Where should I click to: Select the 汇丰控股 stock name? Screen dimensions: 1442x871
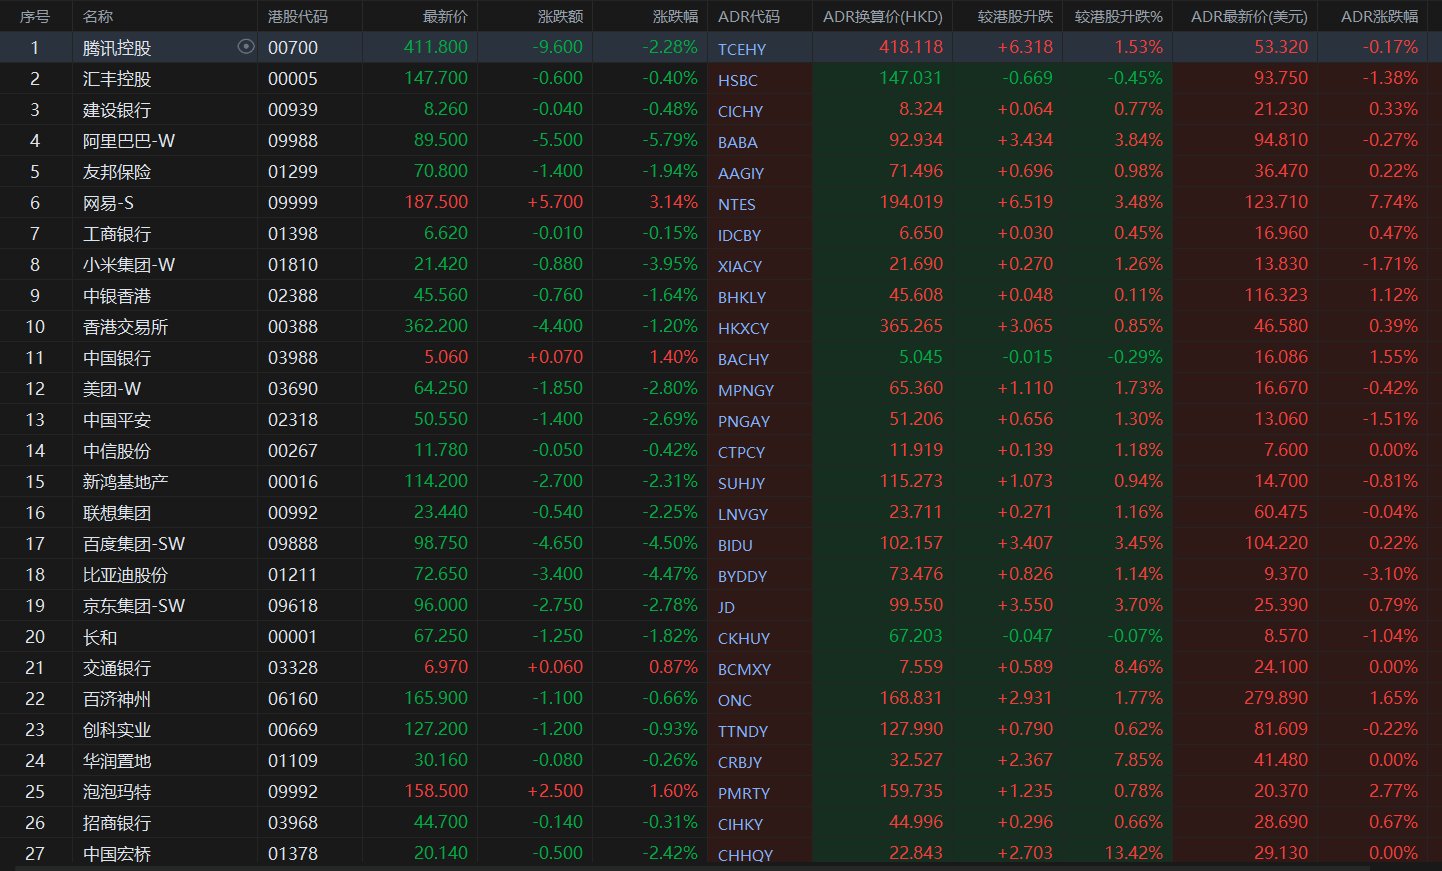tap(117, 79)
